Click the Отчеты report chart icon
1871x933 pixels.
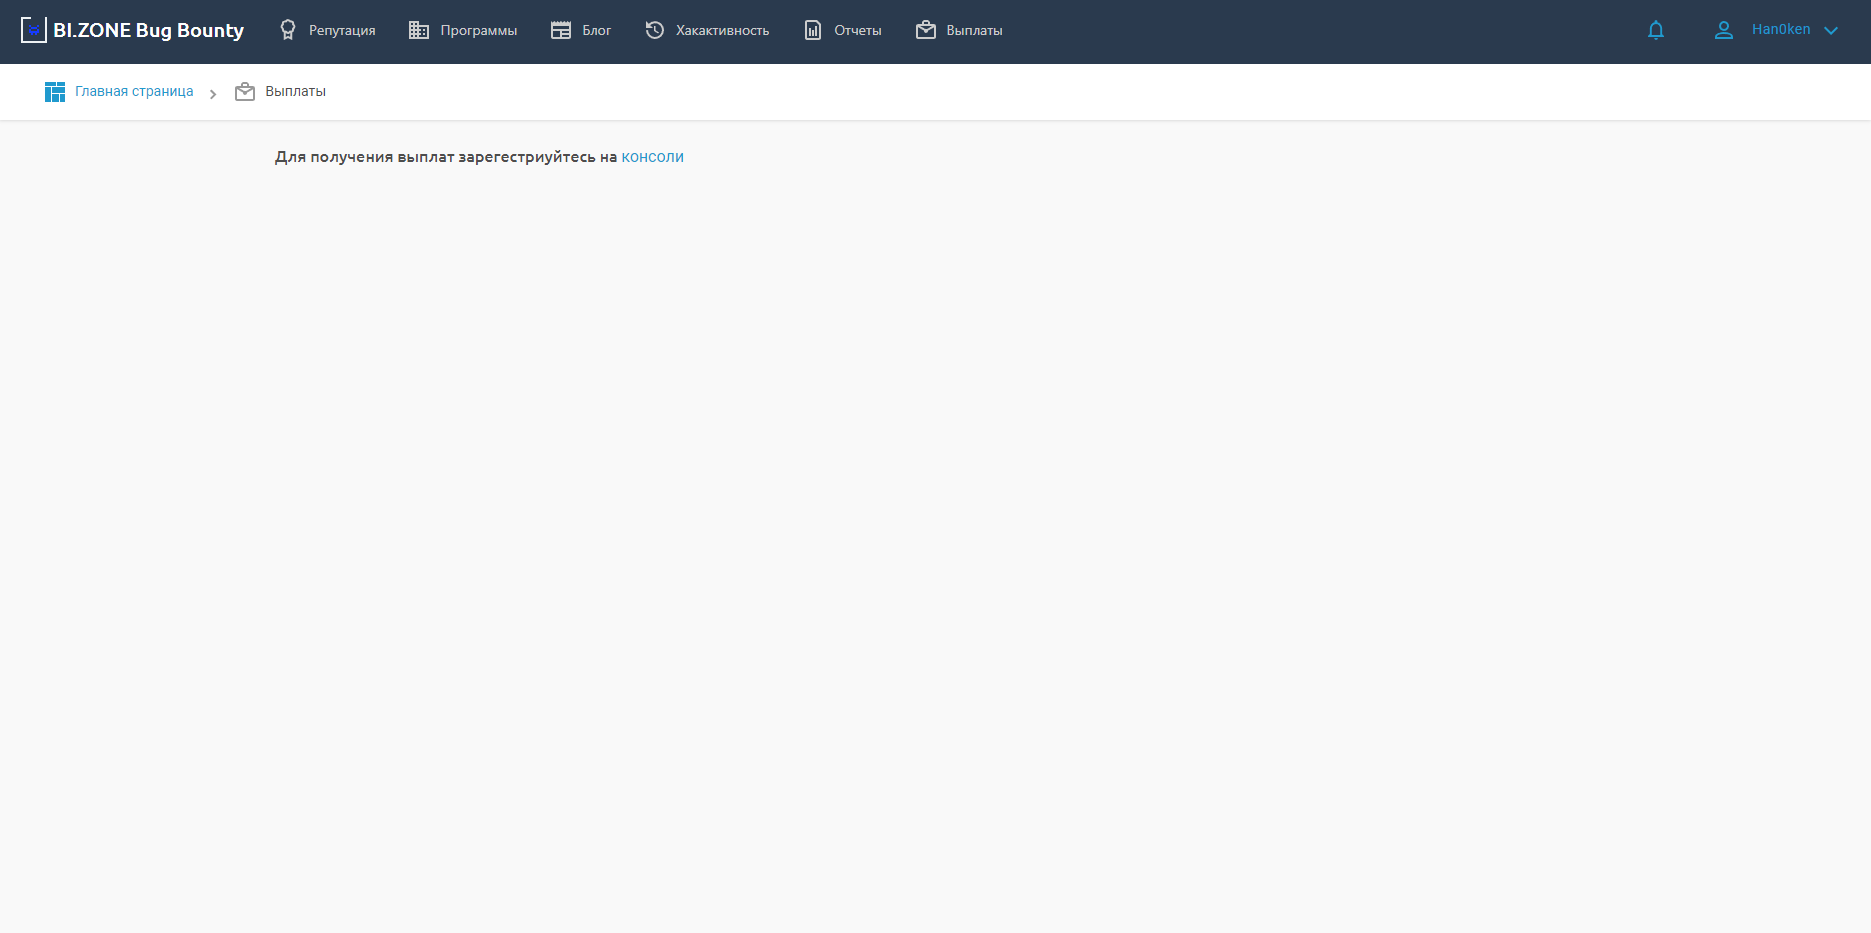point(813,30)
